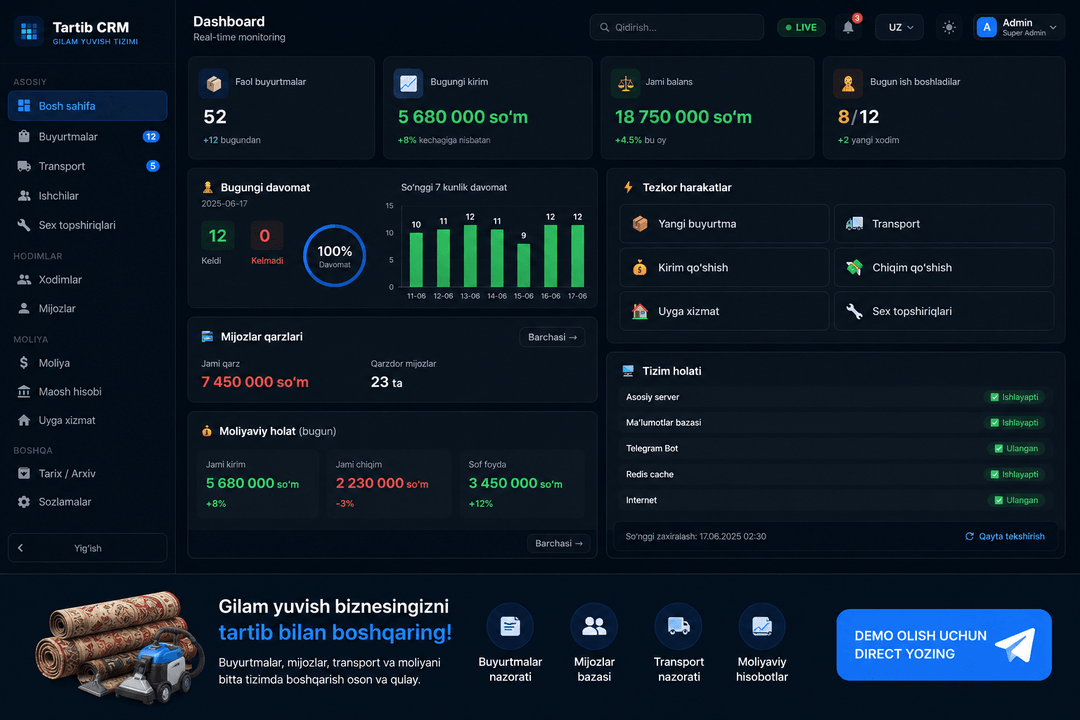1080x720 pixels.
Task: Click Uyga xizmat quick action house icon
Action: (x=640, y=311)
